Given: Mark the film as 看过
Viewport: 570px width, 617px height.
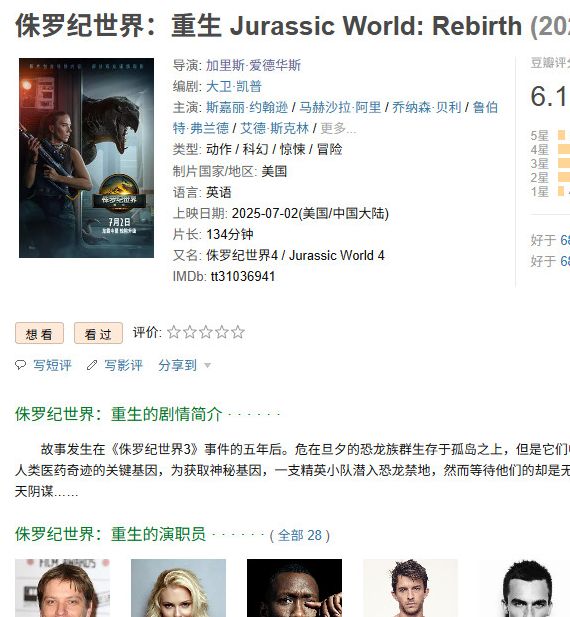Looking at the screenshot, I should pyautogui.click(x=98, y=333).
